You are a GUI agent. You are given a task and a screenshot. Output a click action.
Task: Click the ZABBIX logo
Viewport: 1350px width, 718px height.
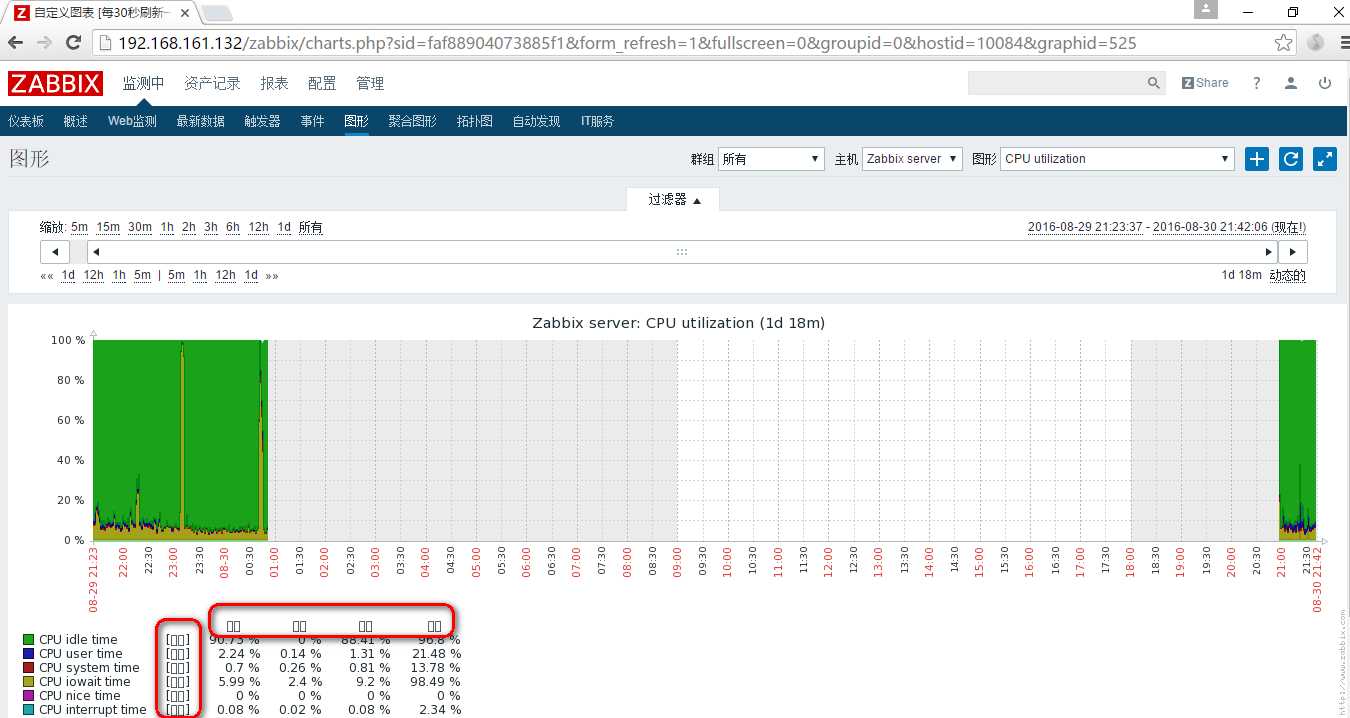(x=55, y=83)
